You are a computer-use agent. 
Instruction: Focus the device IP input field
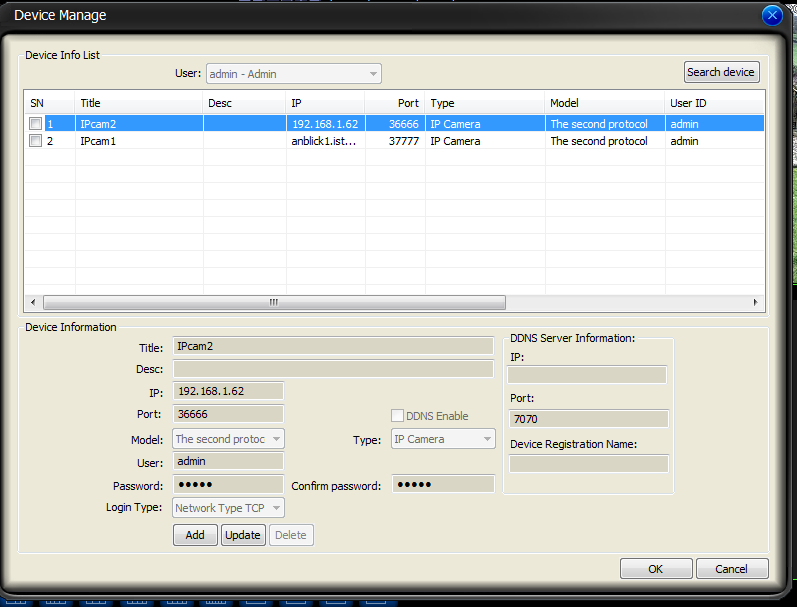[x=228, y=391]
